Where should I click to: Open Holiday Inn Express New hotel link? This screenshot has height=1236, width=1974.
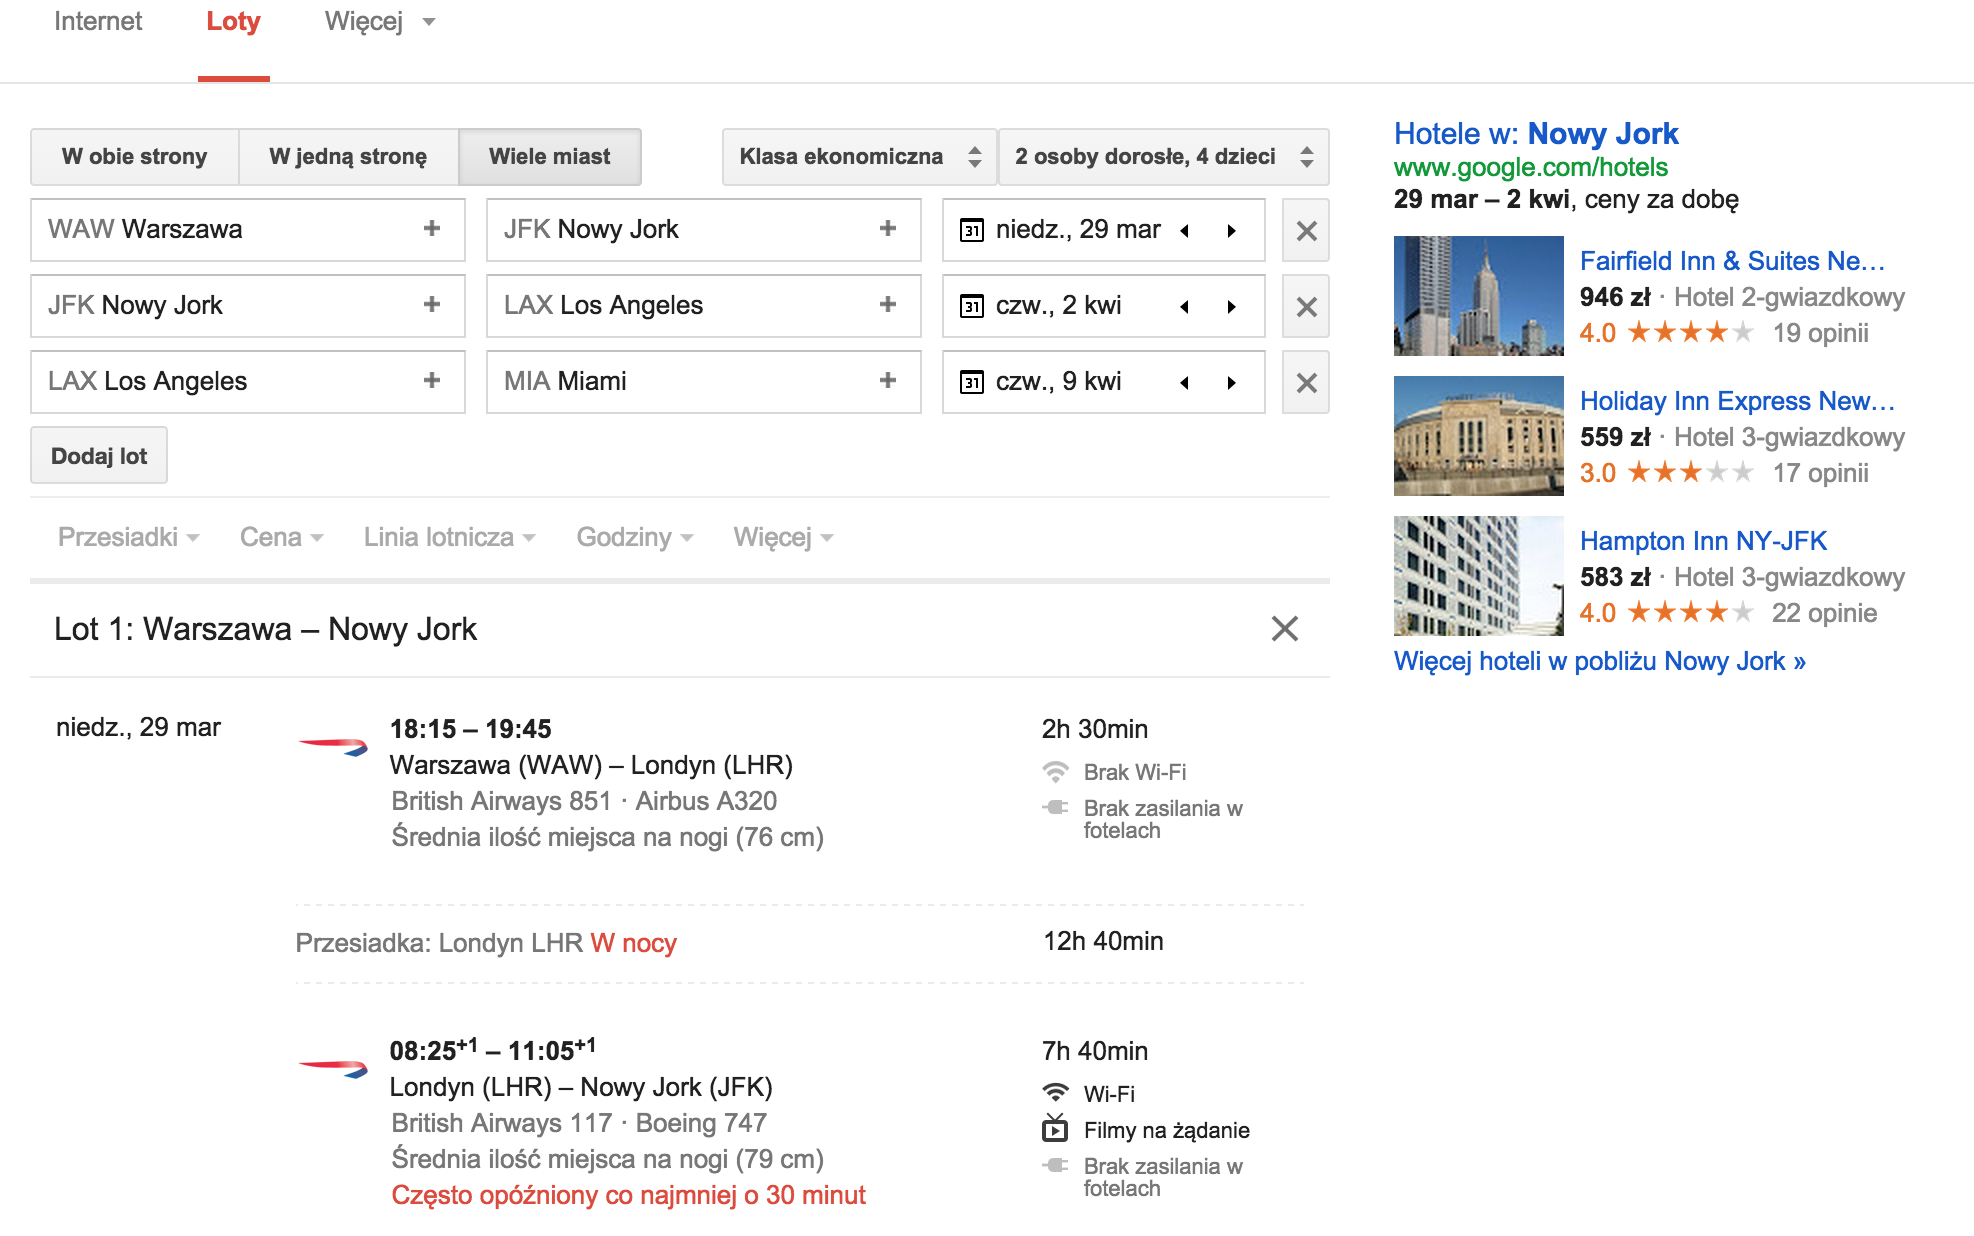1737,401
